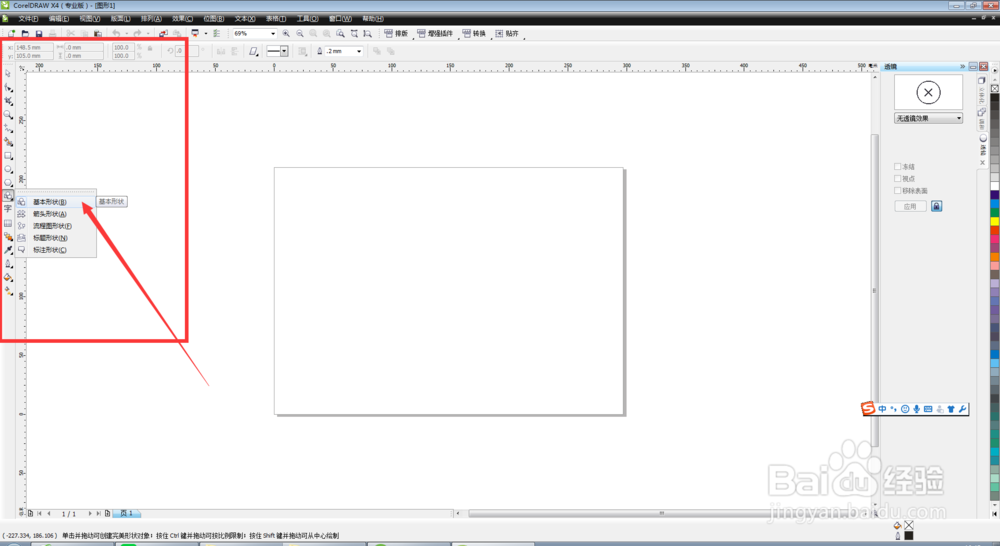The width and height of the screenshot is (1000, 546).
Task: Click the Save disk icon
Action: point(39,33)
